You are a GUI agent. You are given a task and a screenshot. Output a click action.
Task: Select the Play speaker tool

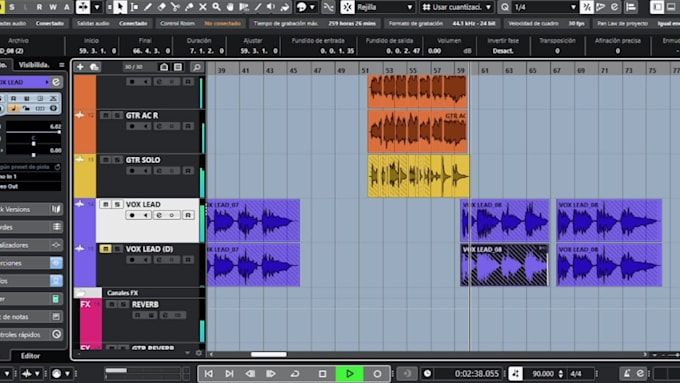(x=271, y=7)
